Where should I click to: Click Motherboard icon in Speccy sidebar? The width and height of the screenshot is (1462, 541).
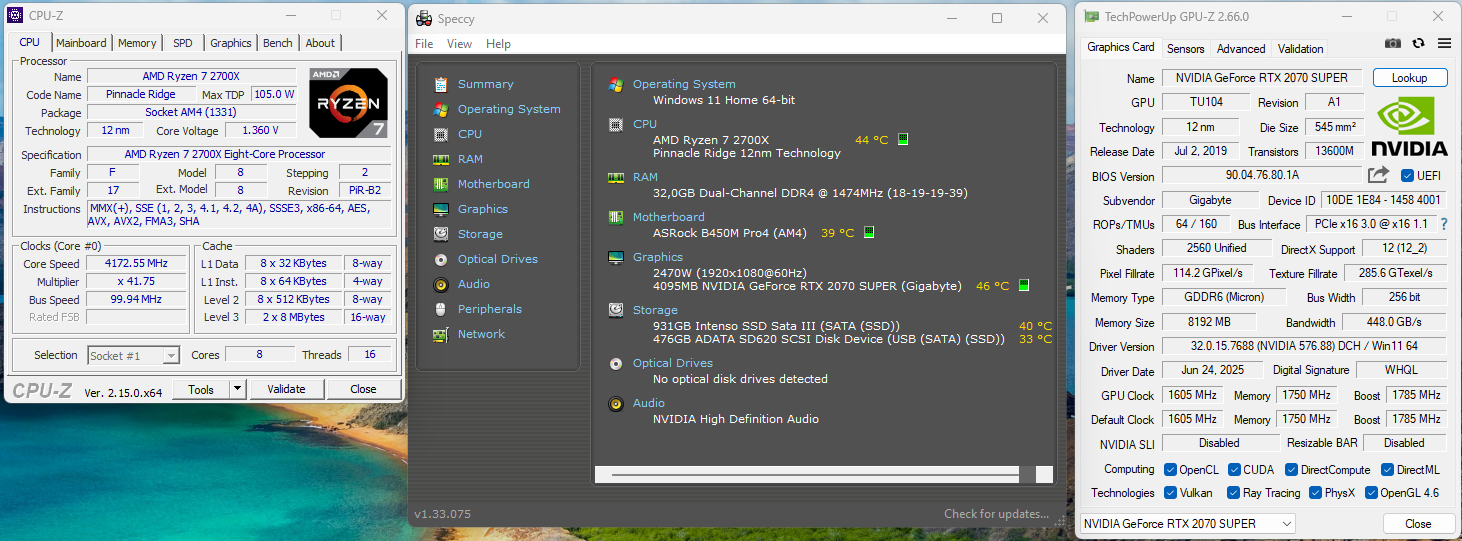440,184
